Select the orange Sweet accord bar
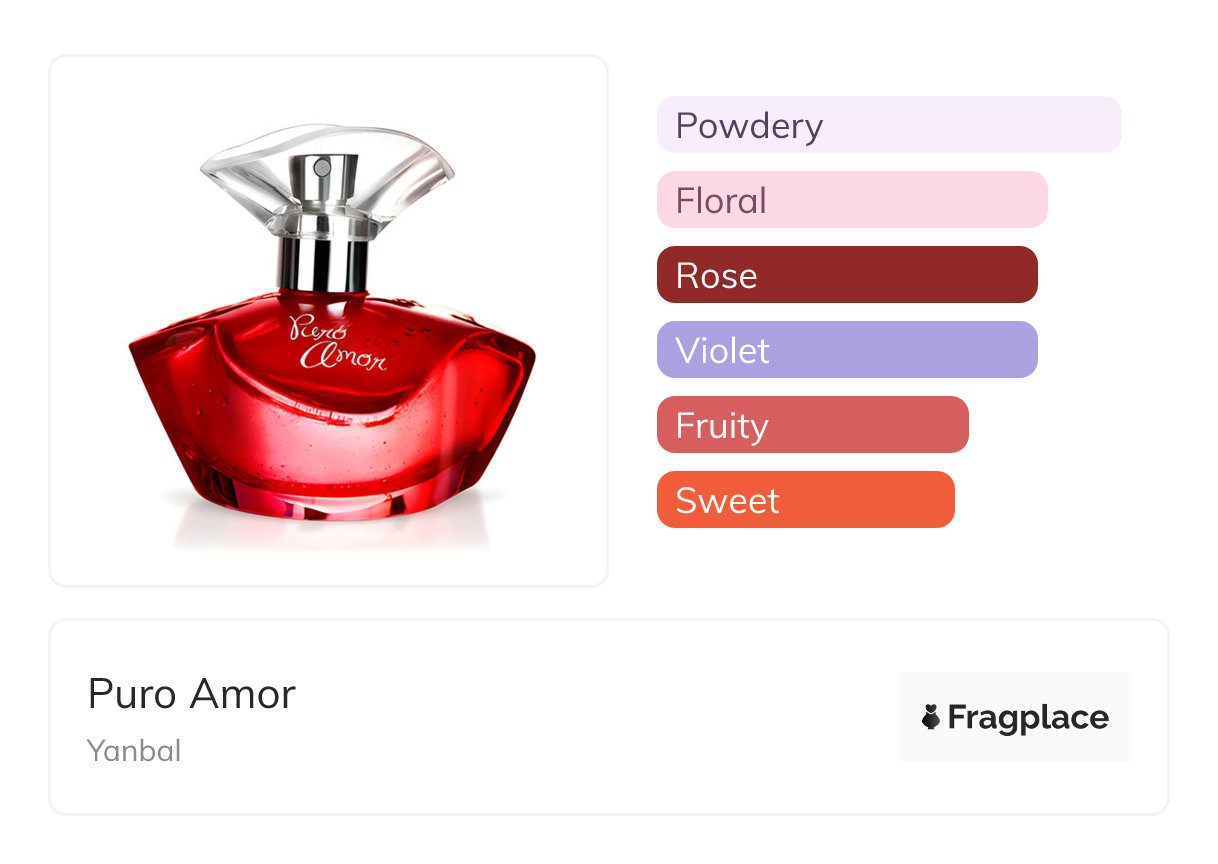This screenshot has height=864, width=1218. tap(806, 500)
